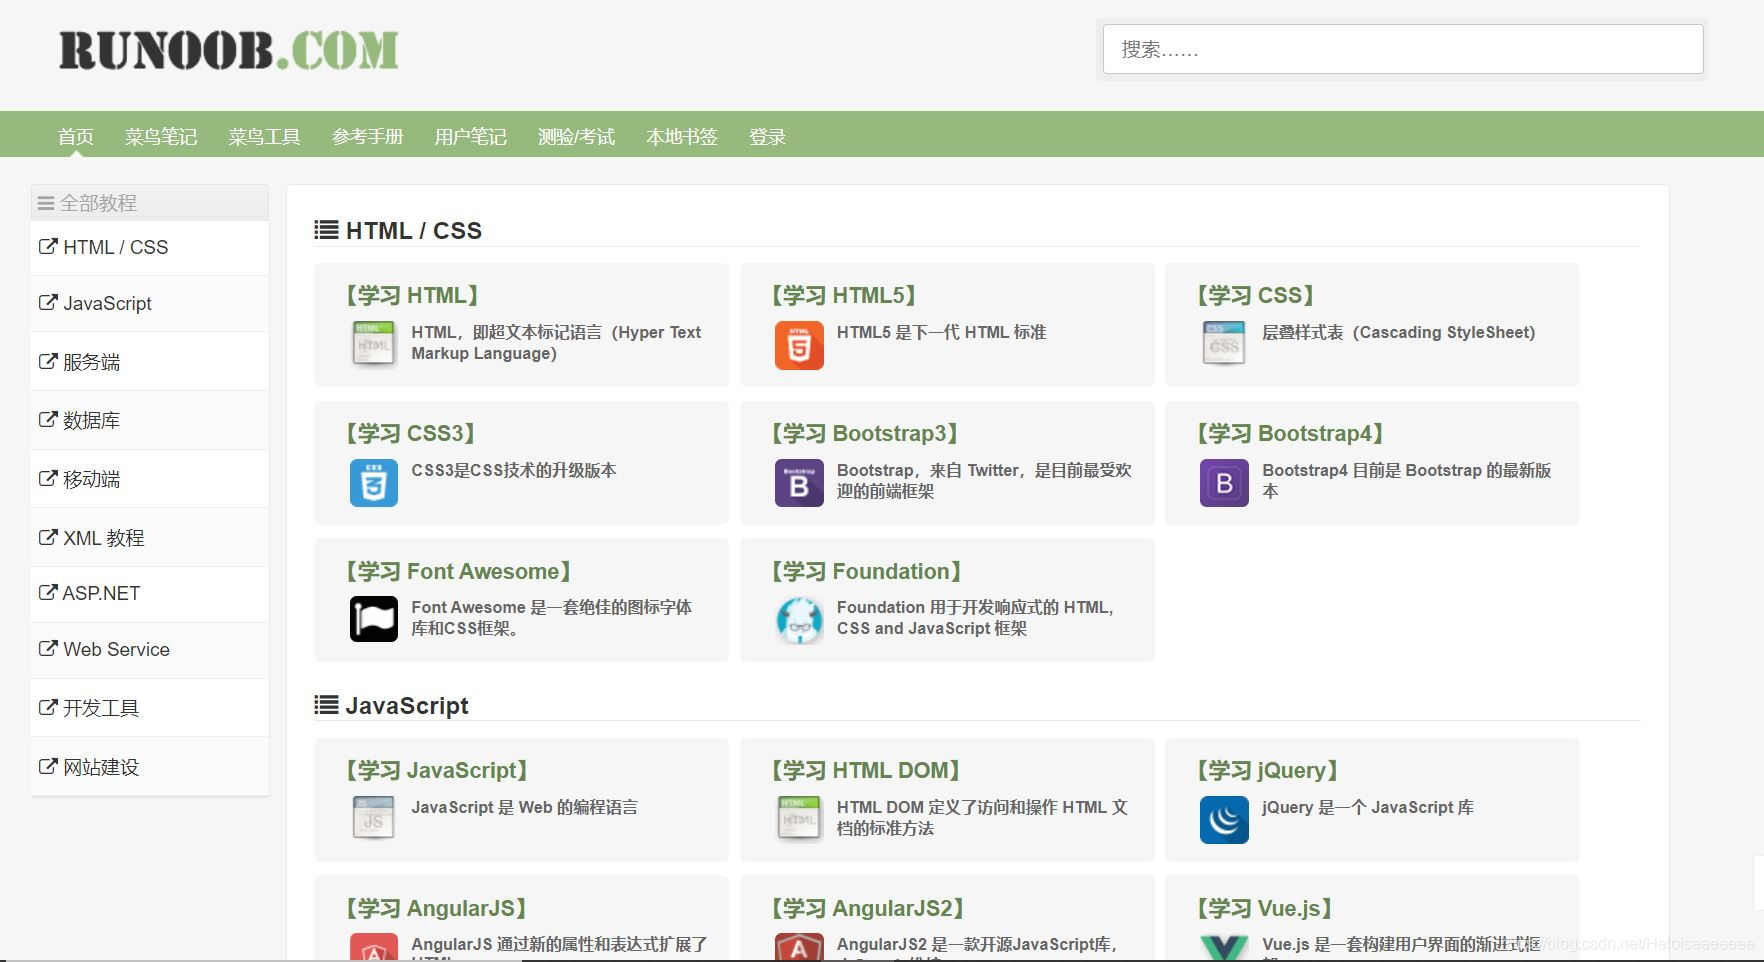Open 用户笔记 in the navbar
This screenshot has width=1764, height=962.
coord(471,137)
